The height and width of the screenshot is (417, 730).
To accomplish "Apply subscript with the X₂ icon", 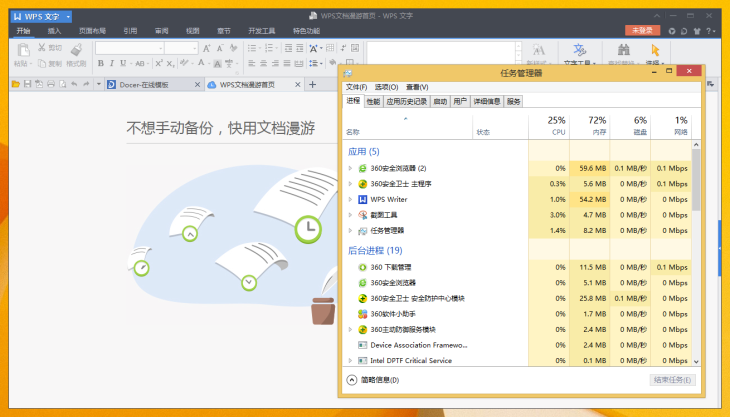I will click(170, 63).
